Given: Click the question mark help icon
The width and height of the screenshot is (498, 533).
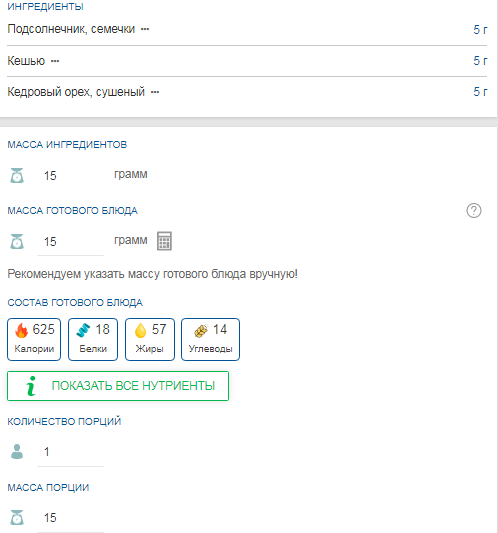Looking at the screenshot, I should pos(474,210).
